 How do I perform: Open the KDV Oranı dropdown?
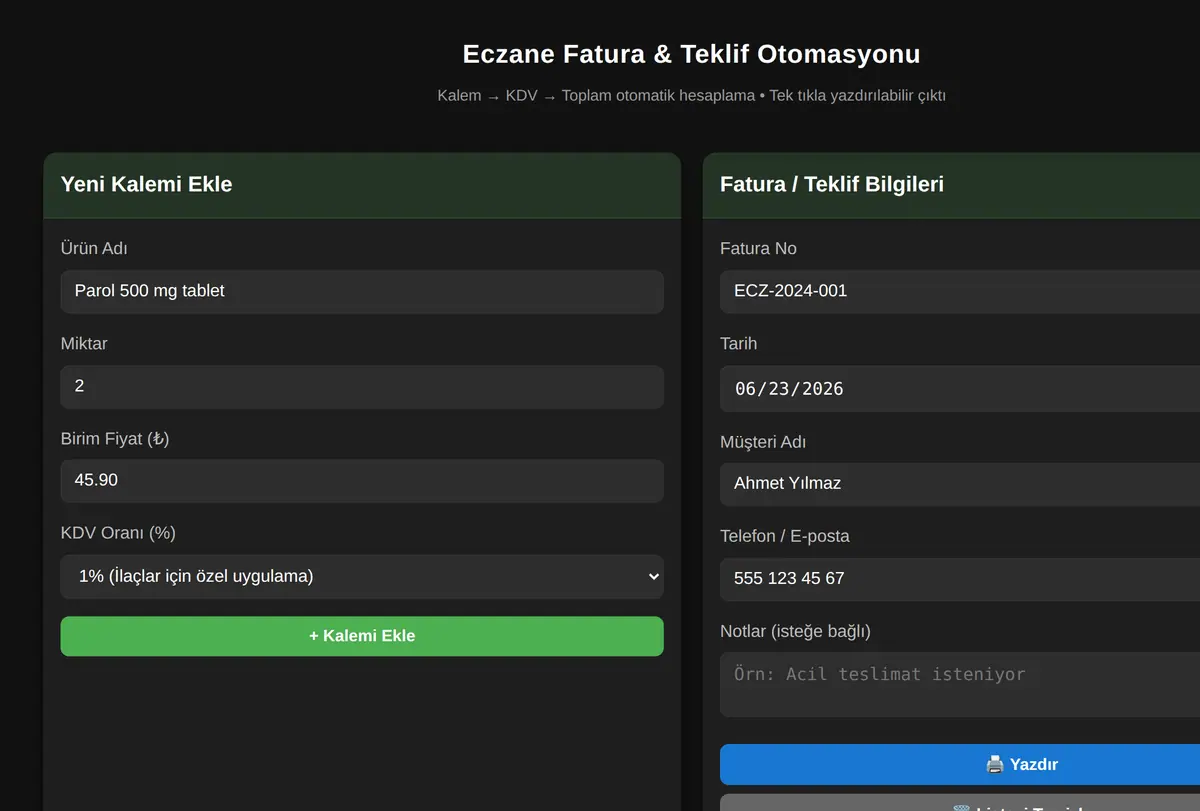coord(362,577)
